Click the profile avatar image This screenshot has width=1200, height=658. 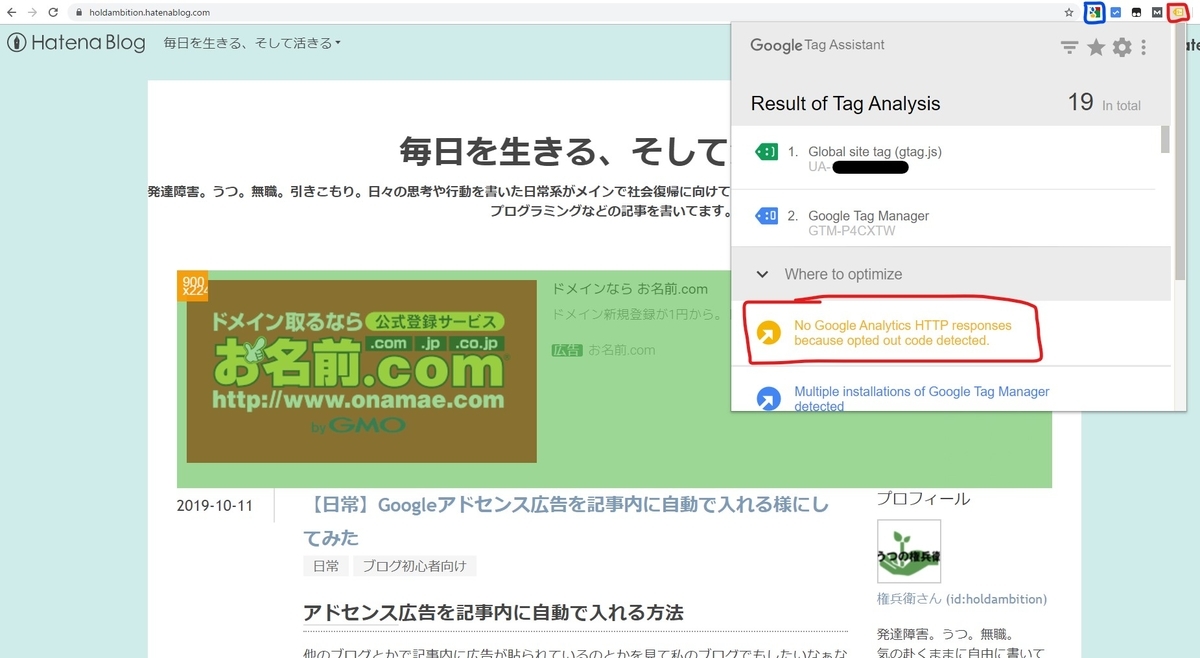pos(908,551)
